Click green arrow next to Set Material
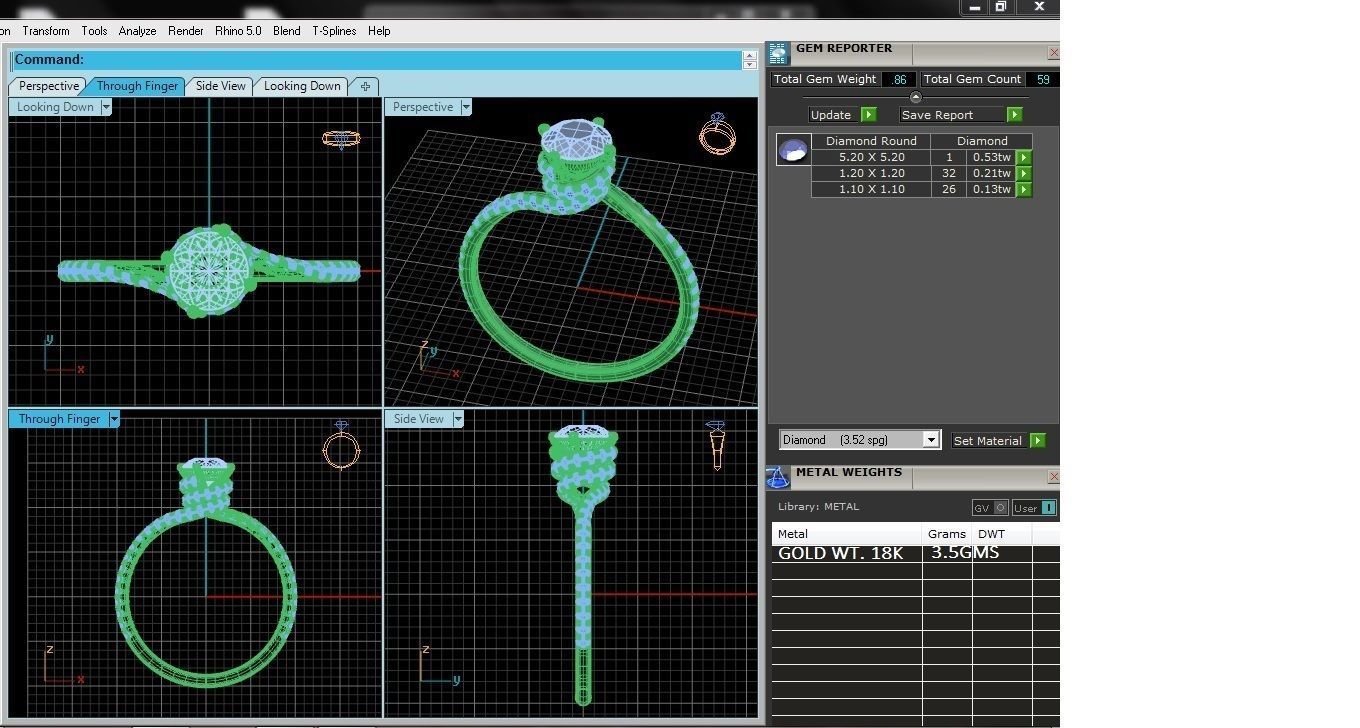Image resolution: width=1360 pixels, height=728 pixels. [1037, 440]
